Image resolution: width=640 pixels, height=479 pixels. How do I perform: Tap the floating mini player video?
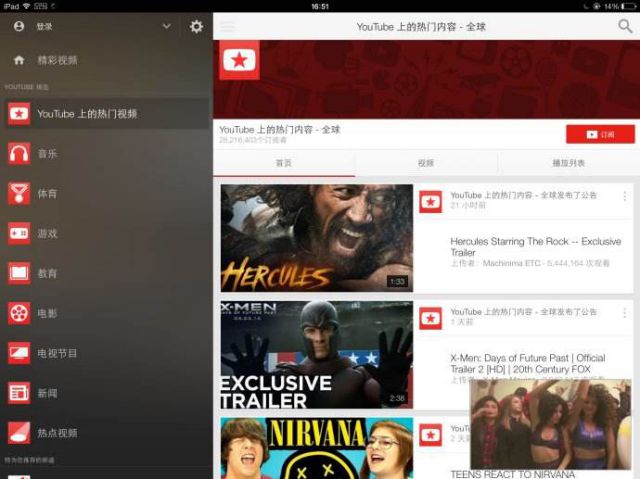pyautogui.click(x=550, y=423)
